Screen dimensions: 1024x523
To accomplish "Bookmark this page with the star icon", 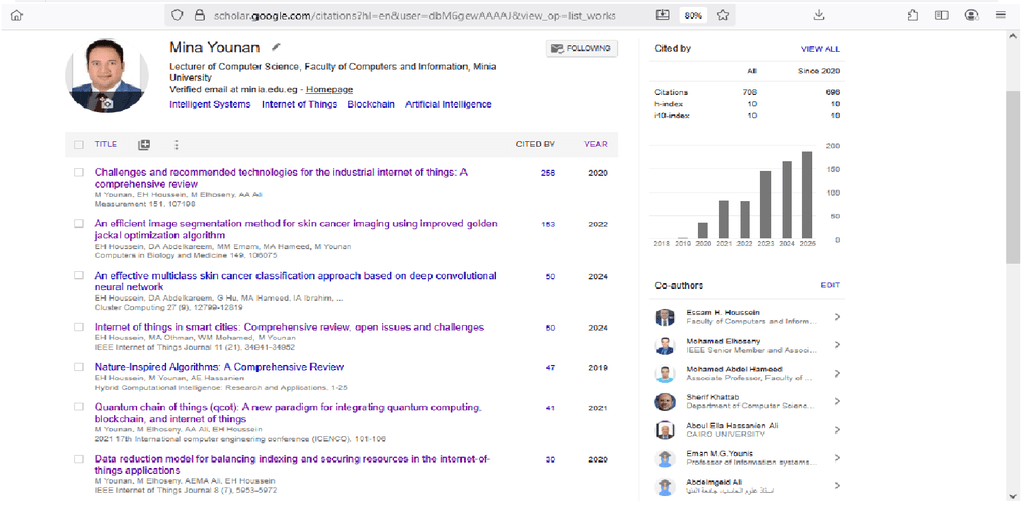I will (x=723, y=15).
